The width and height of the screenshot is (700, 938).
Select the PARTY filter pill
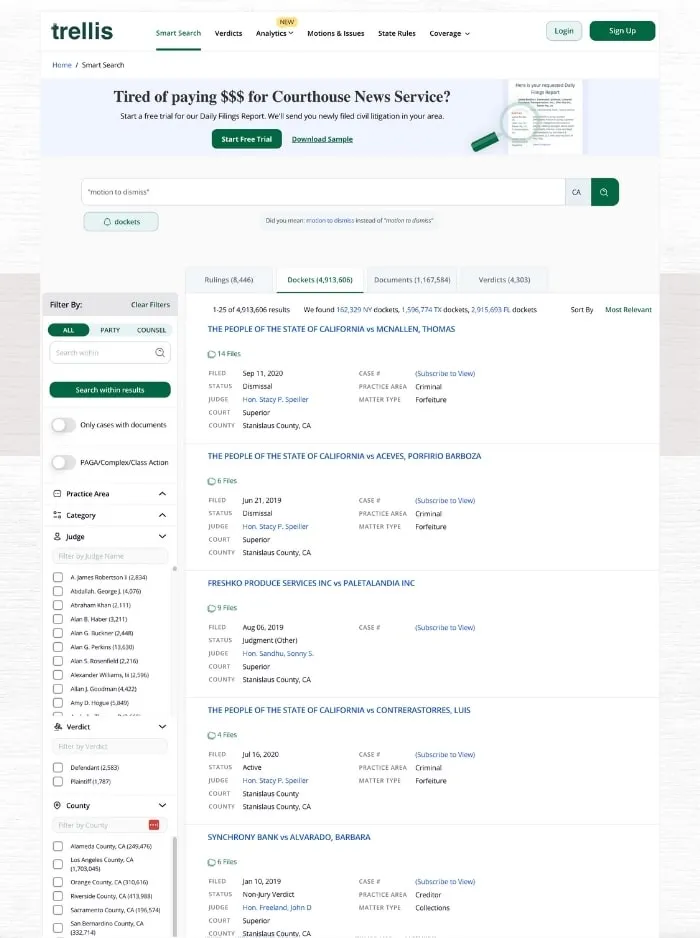pyautogui.click(x=110, y=330)
